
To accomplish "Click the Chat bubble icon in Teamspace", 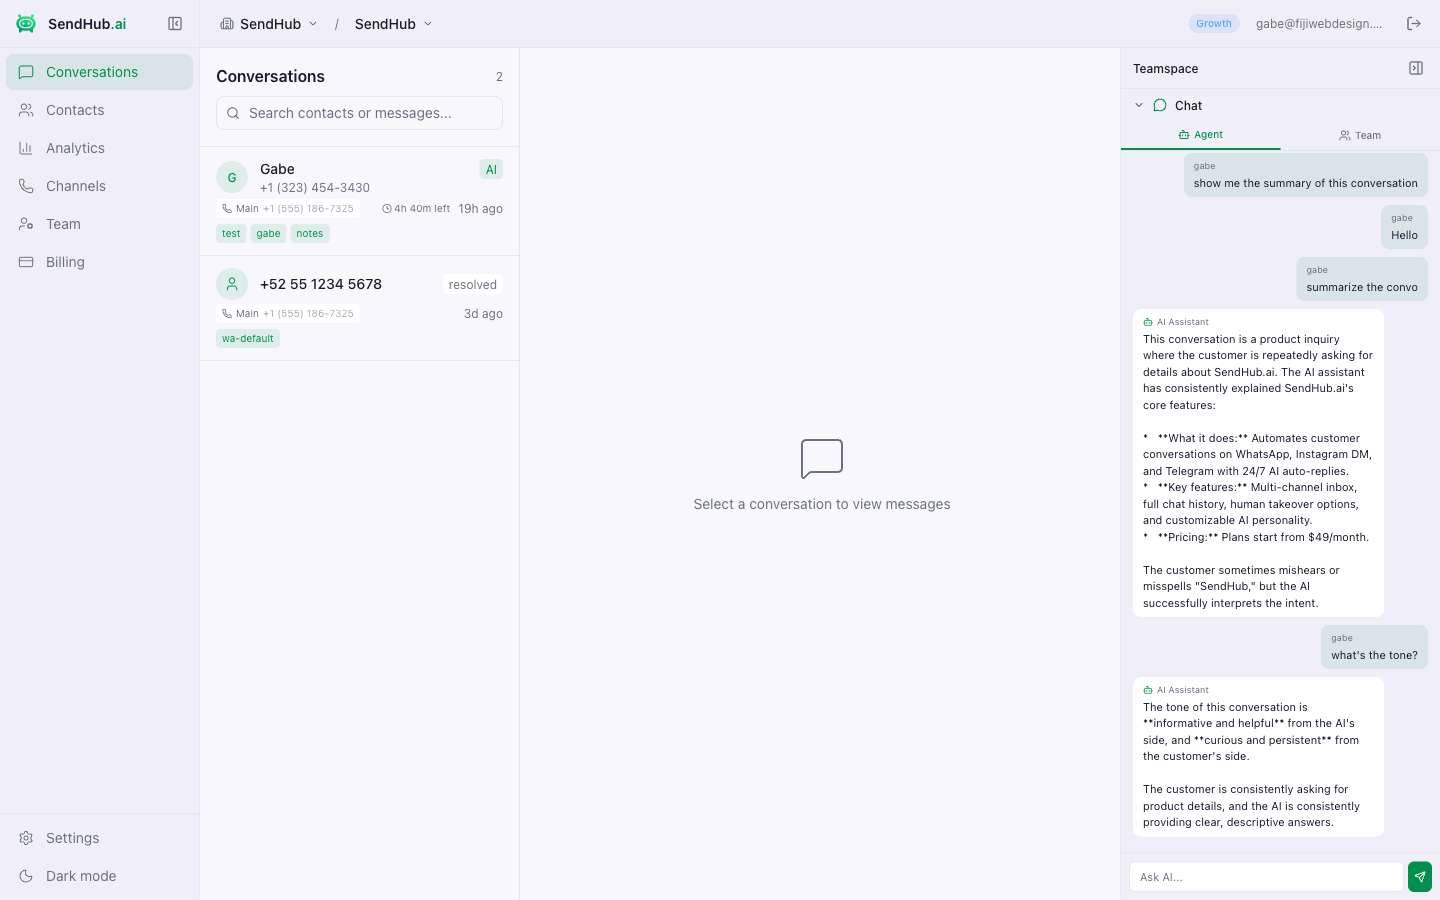I will [x=1160, y=105].
